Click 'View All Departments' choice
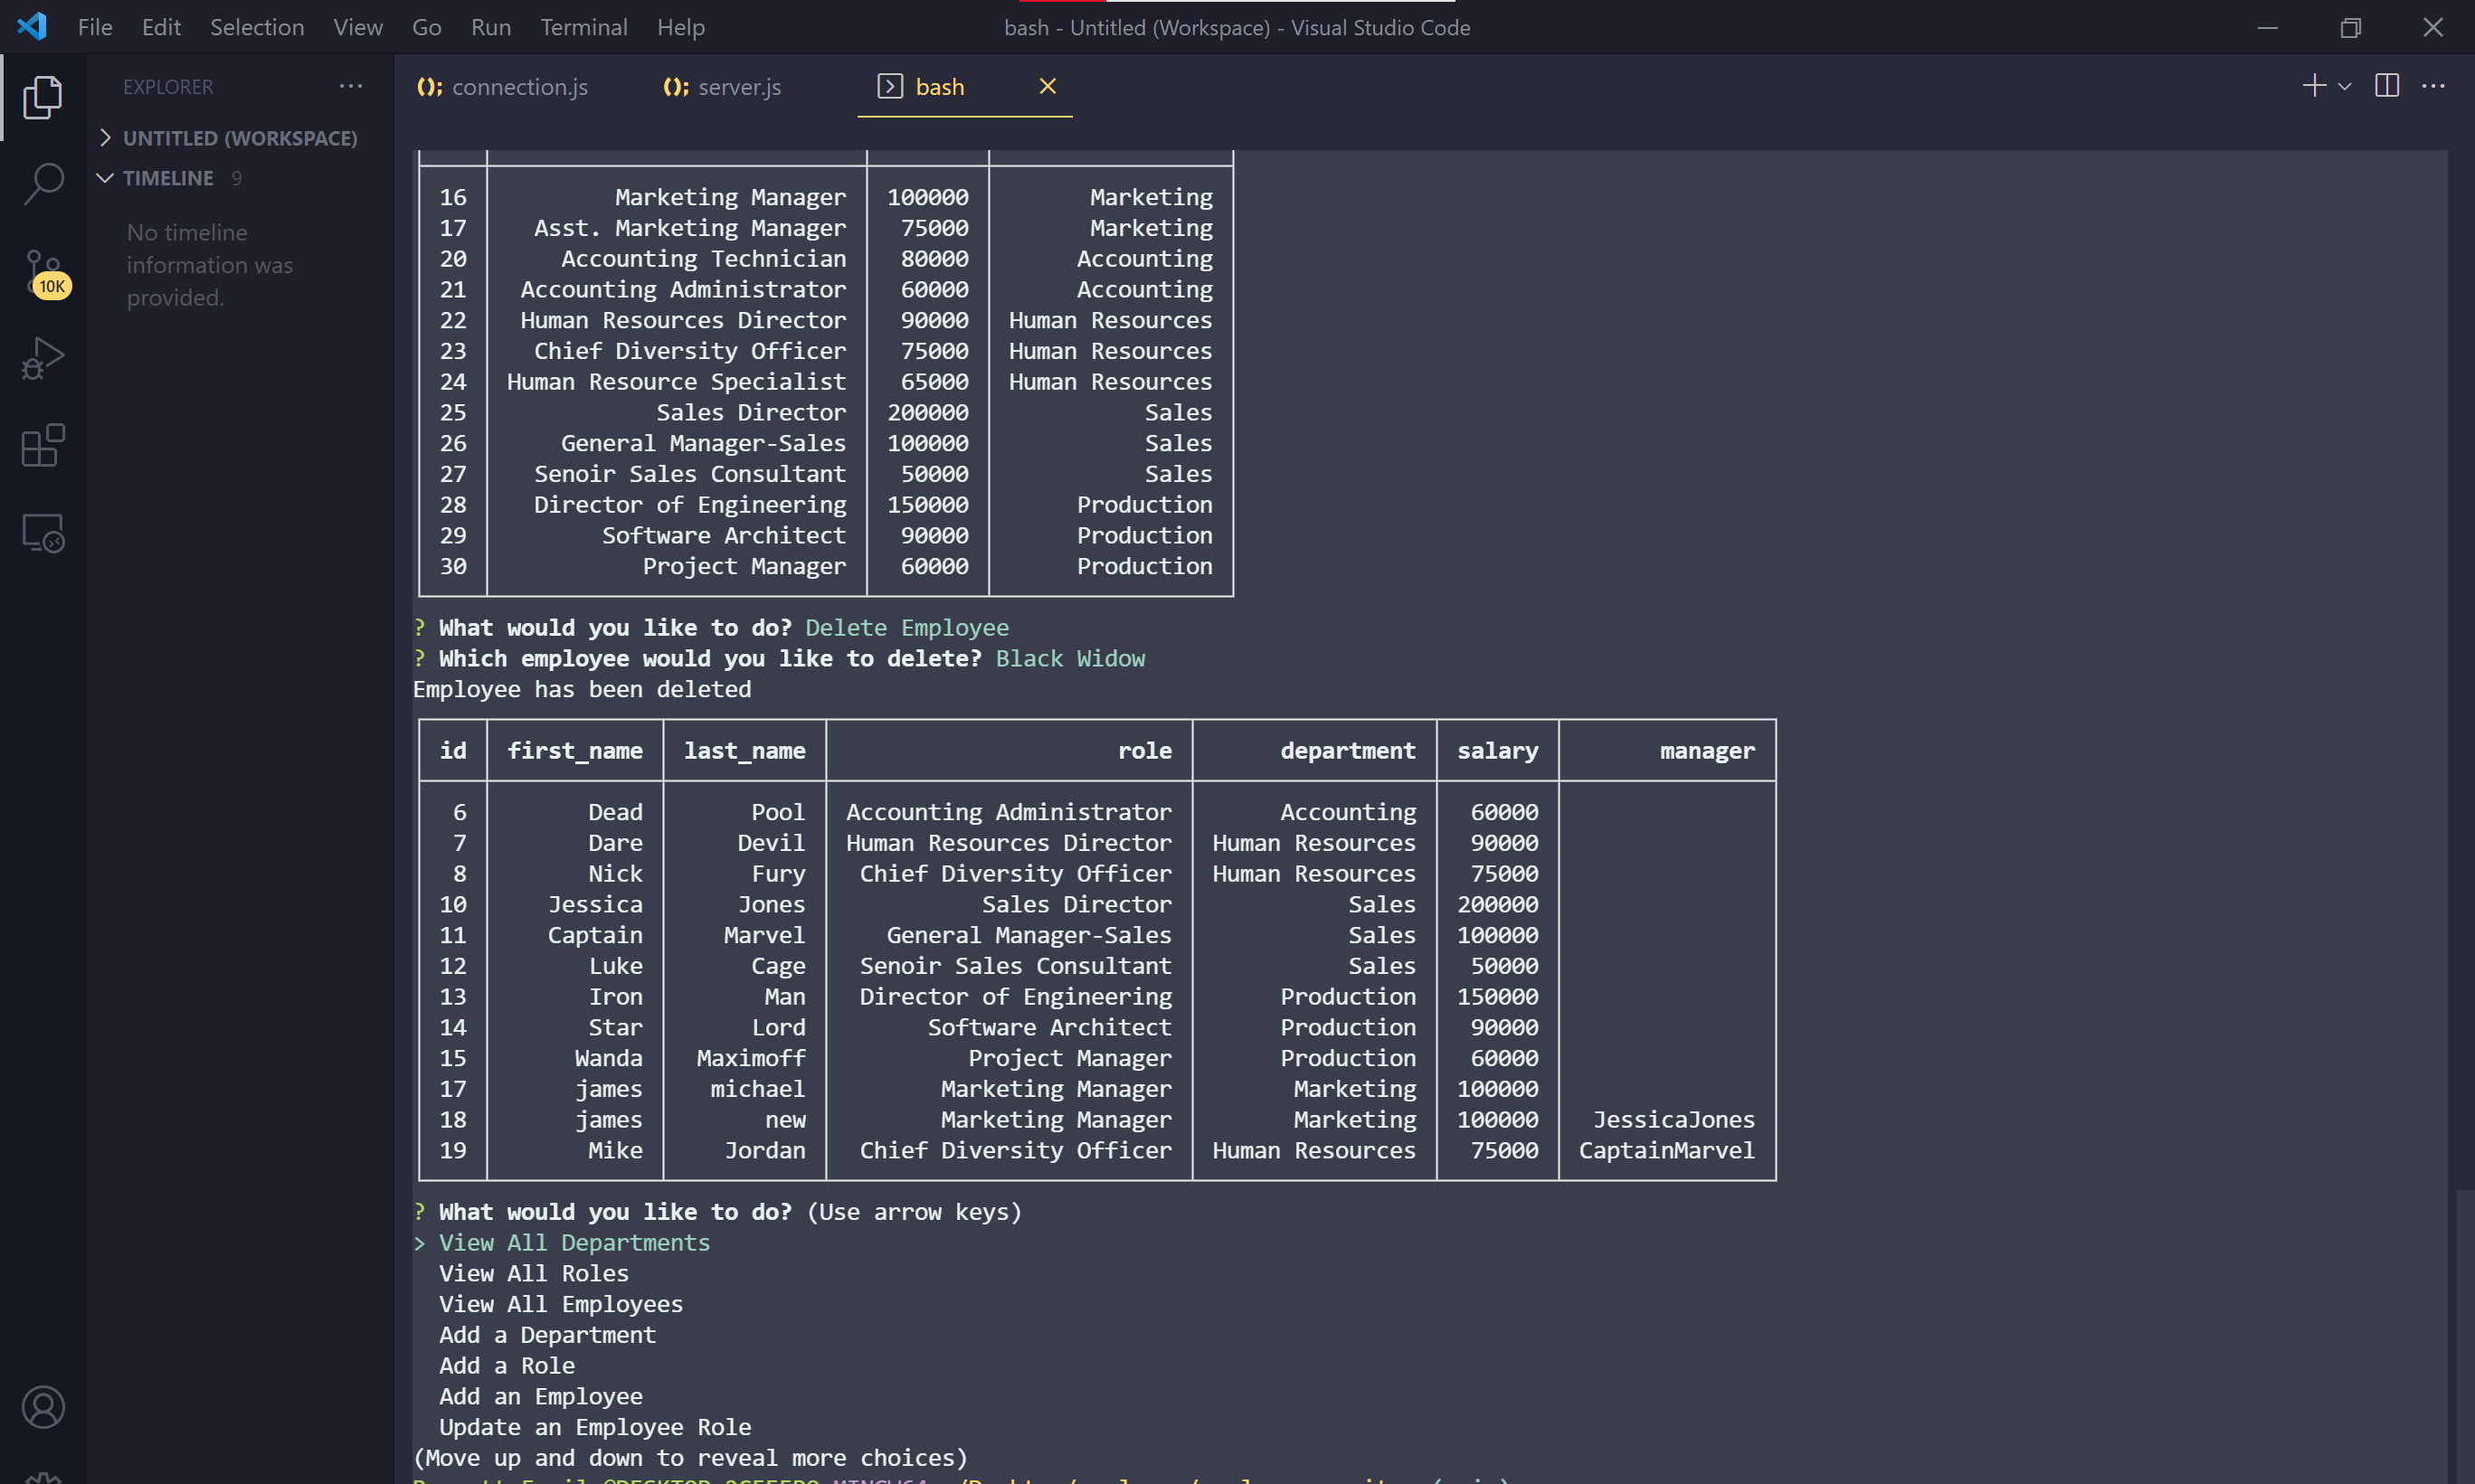Viewport: 2475px width, 1484px height. coord(575,1242)
